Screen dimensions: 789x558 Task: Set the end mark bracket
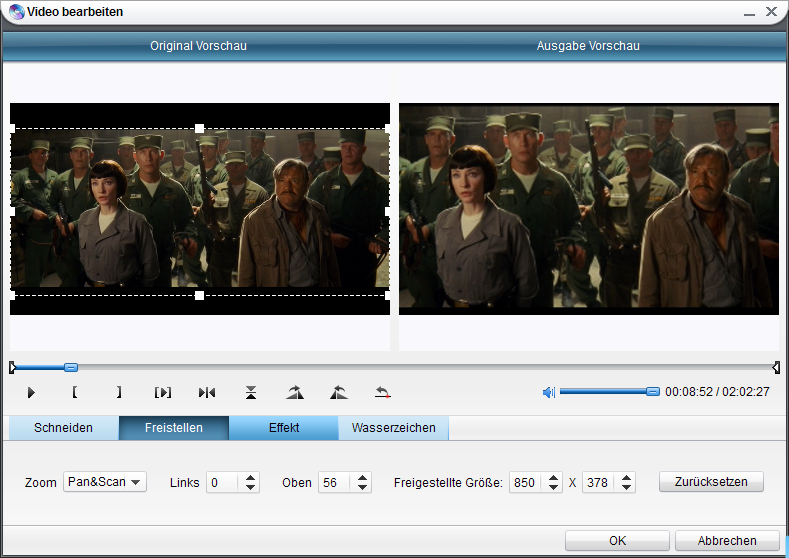[118, 393]
